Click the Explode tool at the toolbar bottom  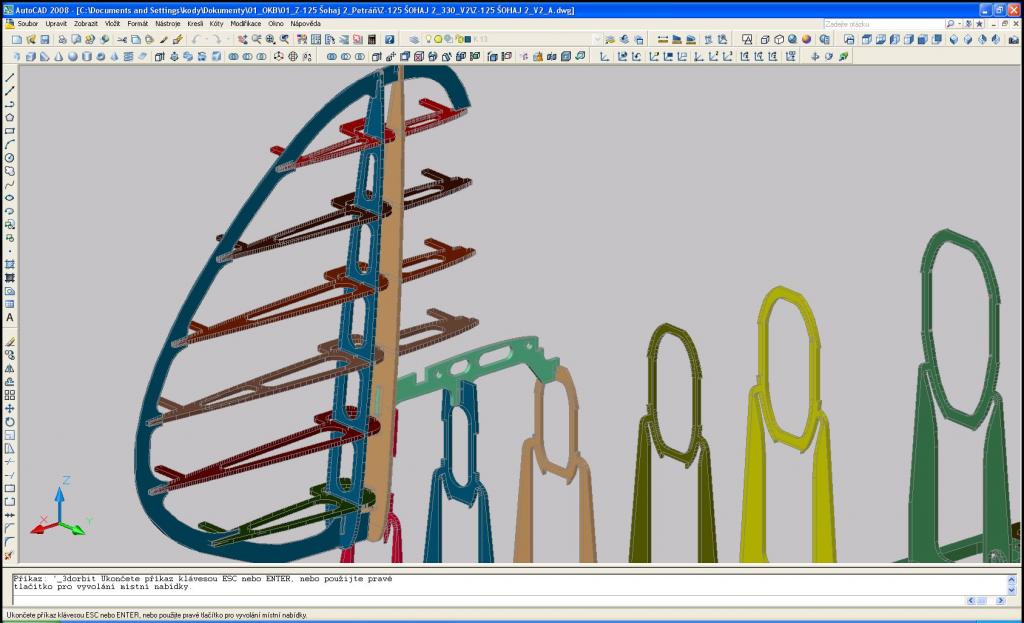(x=10, y=555)
